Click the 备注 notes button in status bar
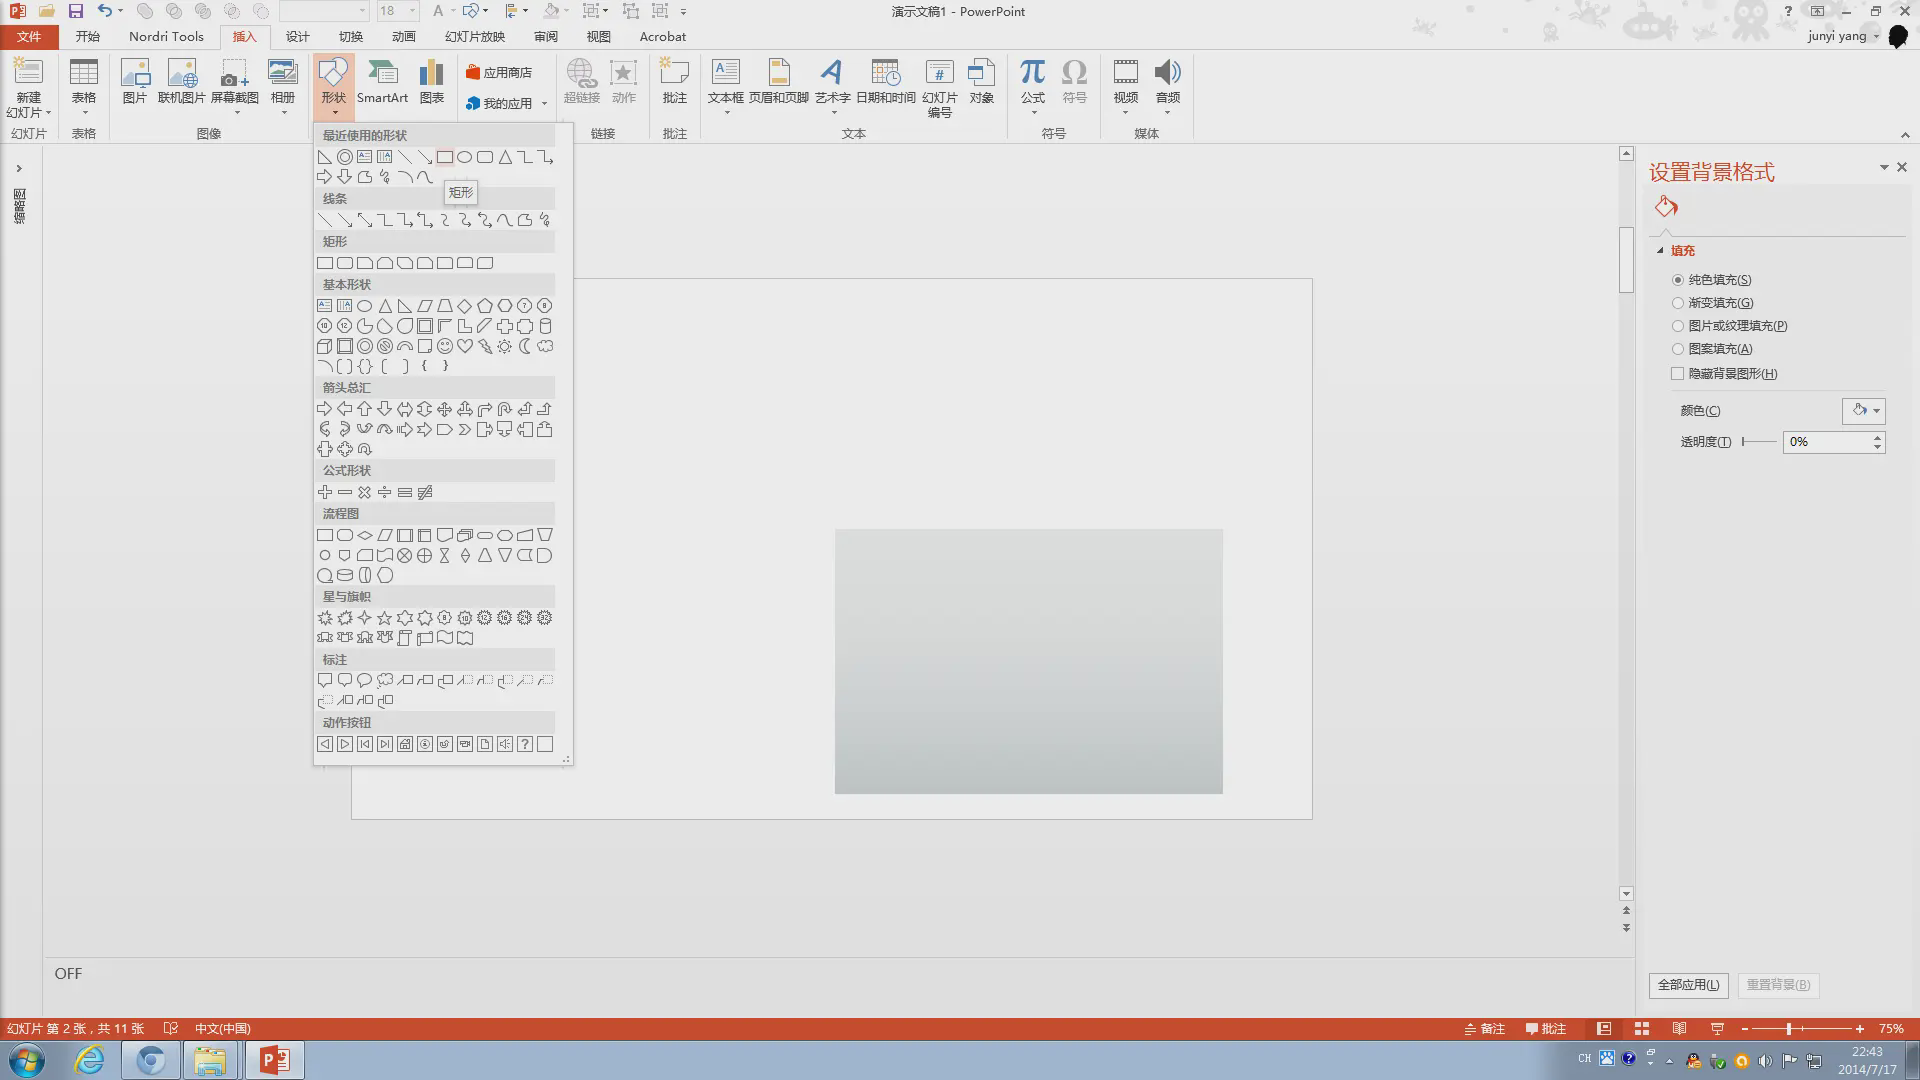1920x1080 pixels. pos(1484,1028)
